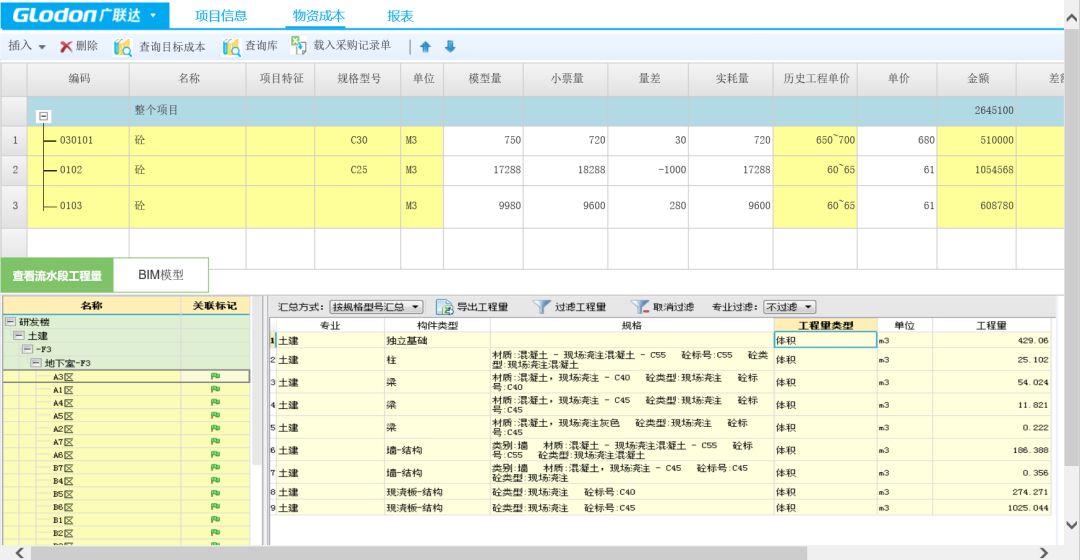This screenshot has height=560, width=1080.
Task: Load purchase records via 载入采购记录单
Action: pyautogui.click(x=299, y=46)
